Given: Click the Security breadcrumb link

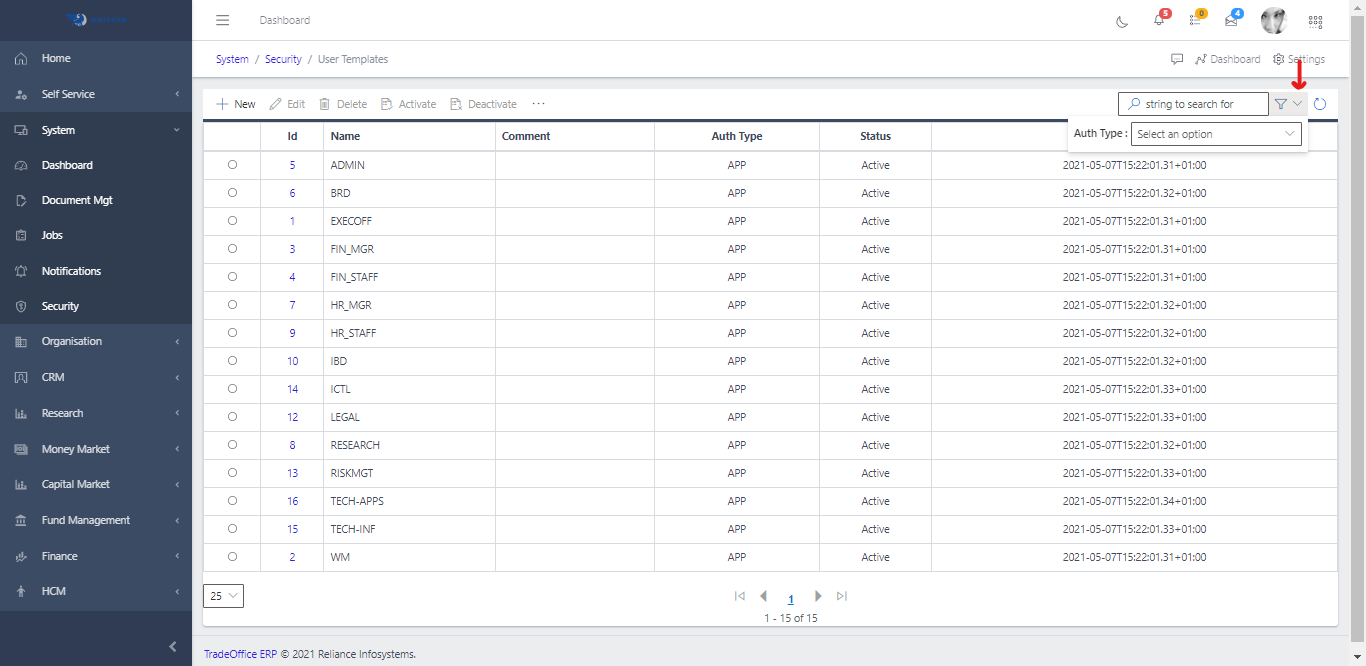Looking at the screenshot, I should click(283, 59).
